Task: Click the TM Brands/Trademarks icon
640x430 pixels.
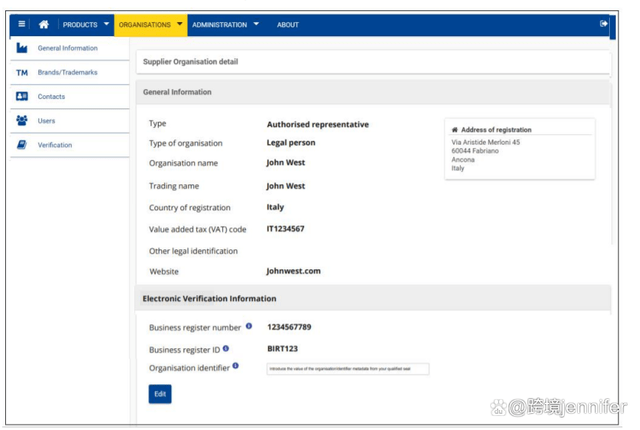Action: (x=22, y=73)
